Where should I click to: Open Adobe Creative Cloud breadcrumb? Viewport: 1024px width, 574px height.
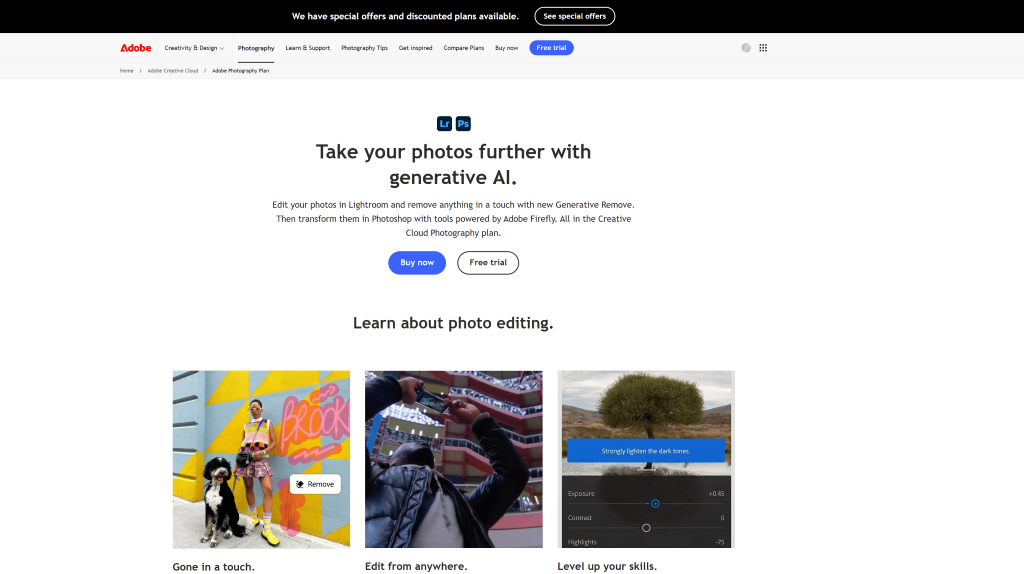[x=172, y=71]
